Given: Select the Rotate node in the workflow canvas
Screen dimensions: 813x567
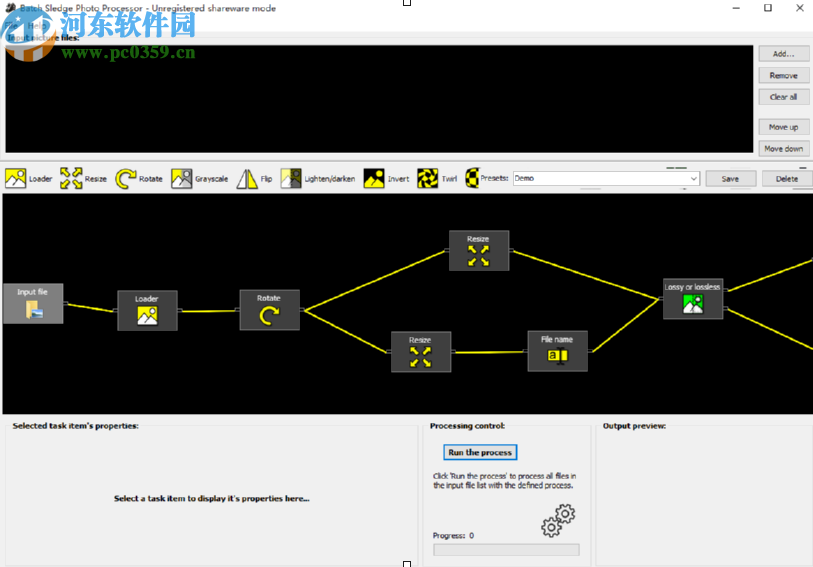Looking at the screenshot, I should (270, 310).
